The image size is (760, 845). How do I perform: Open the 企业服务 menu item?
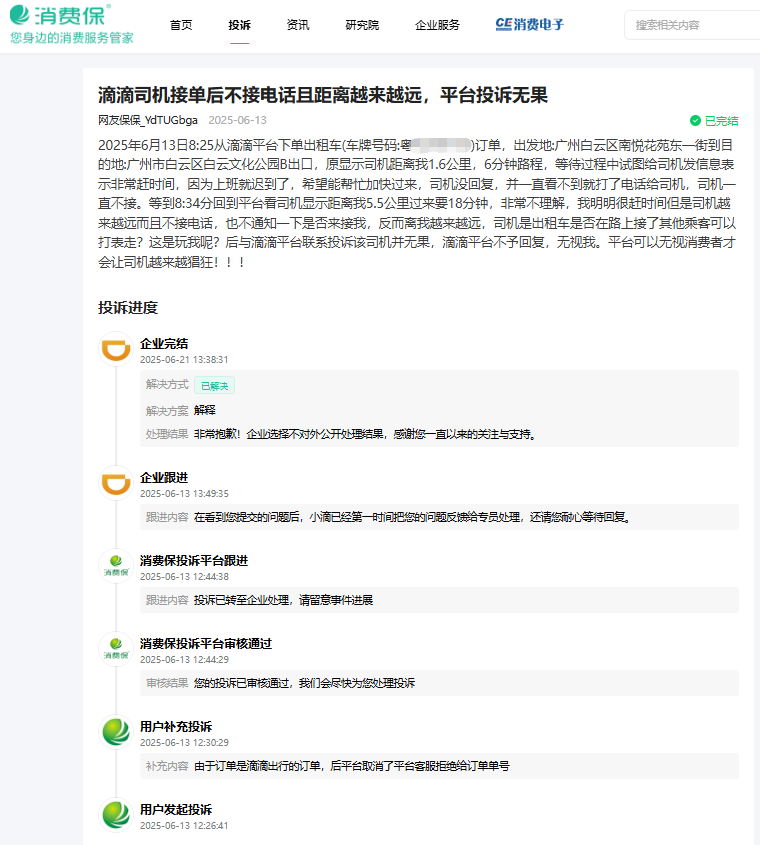(x=437, y=25)
